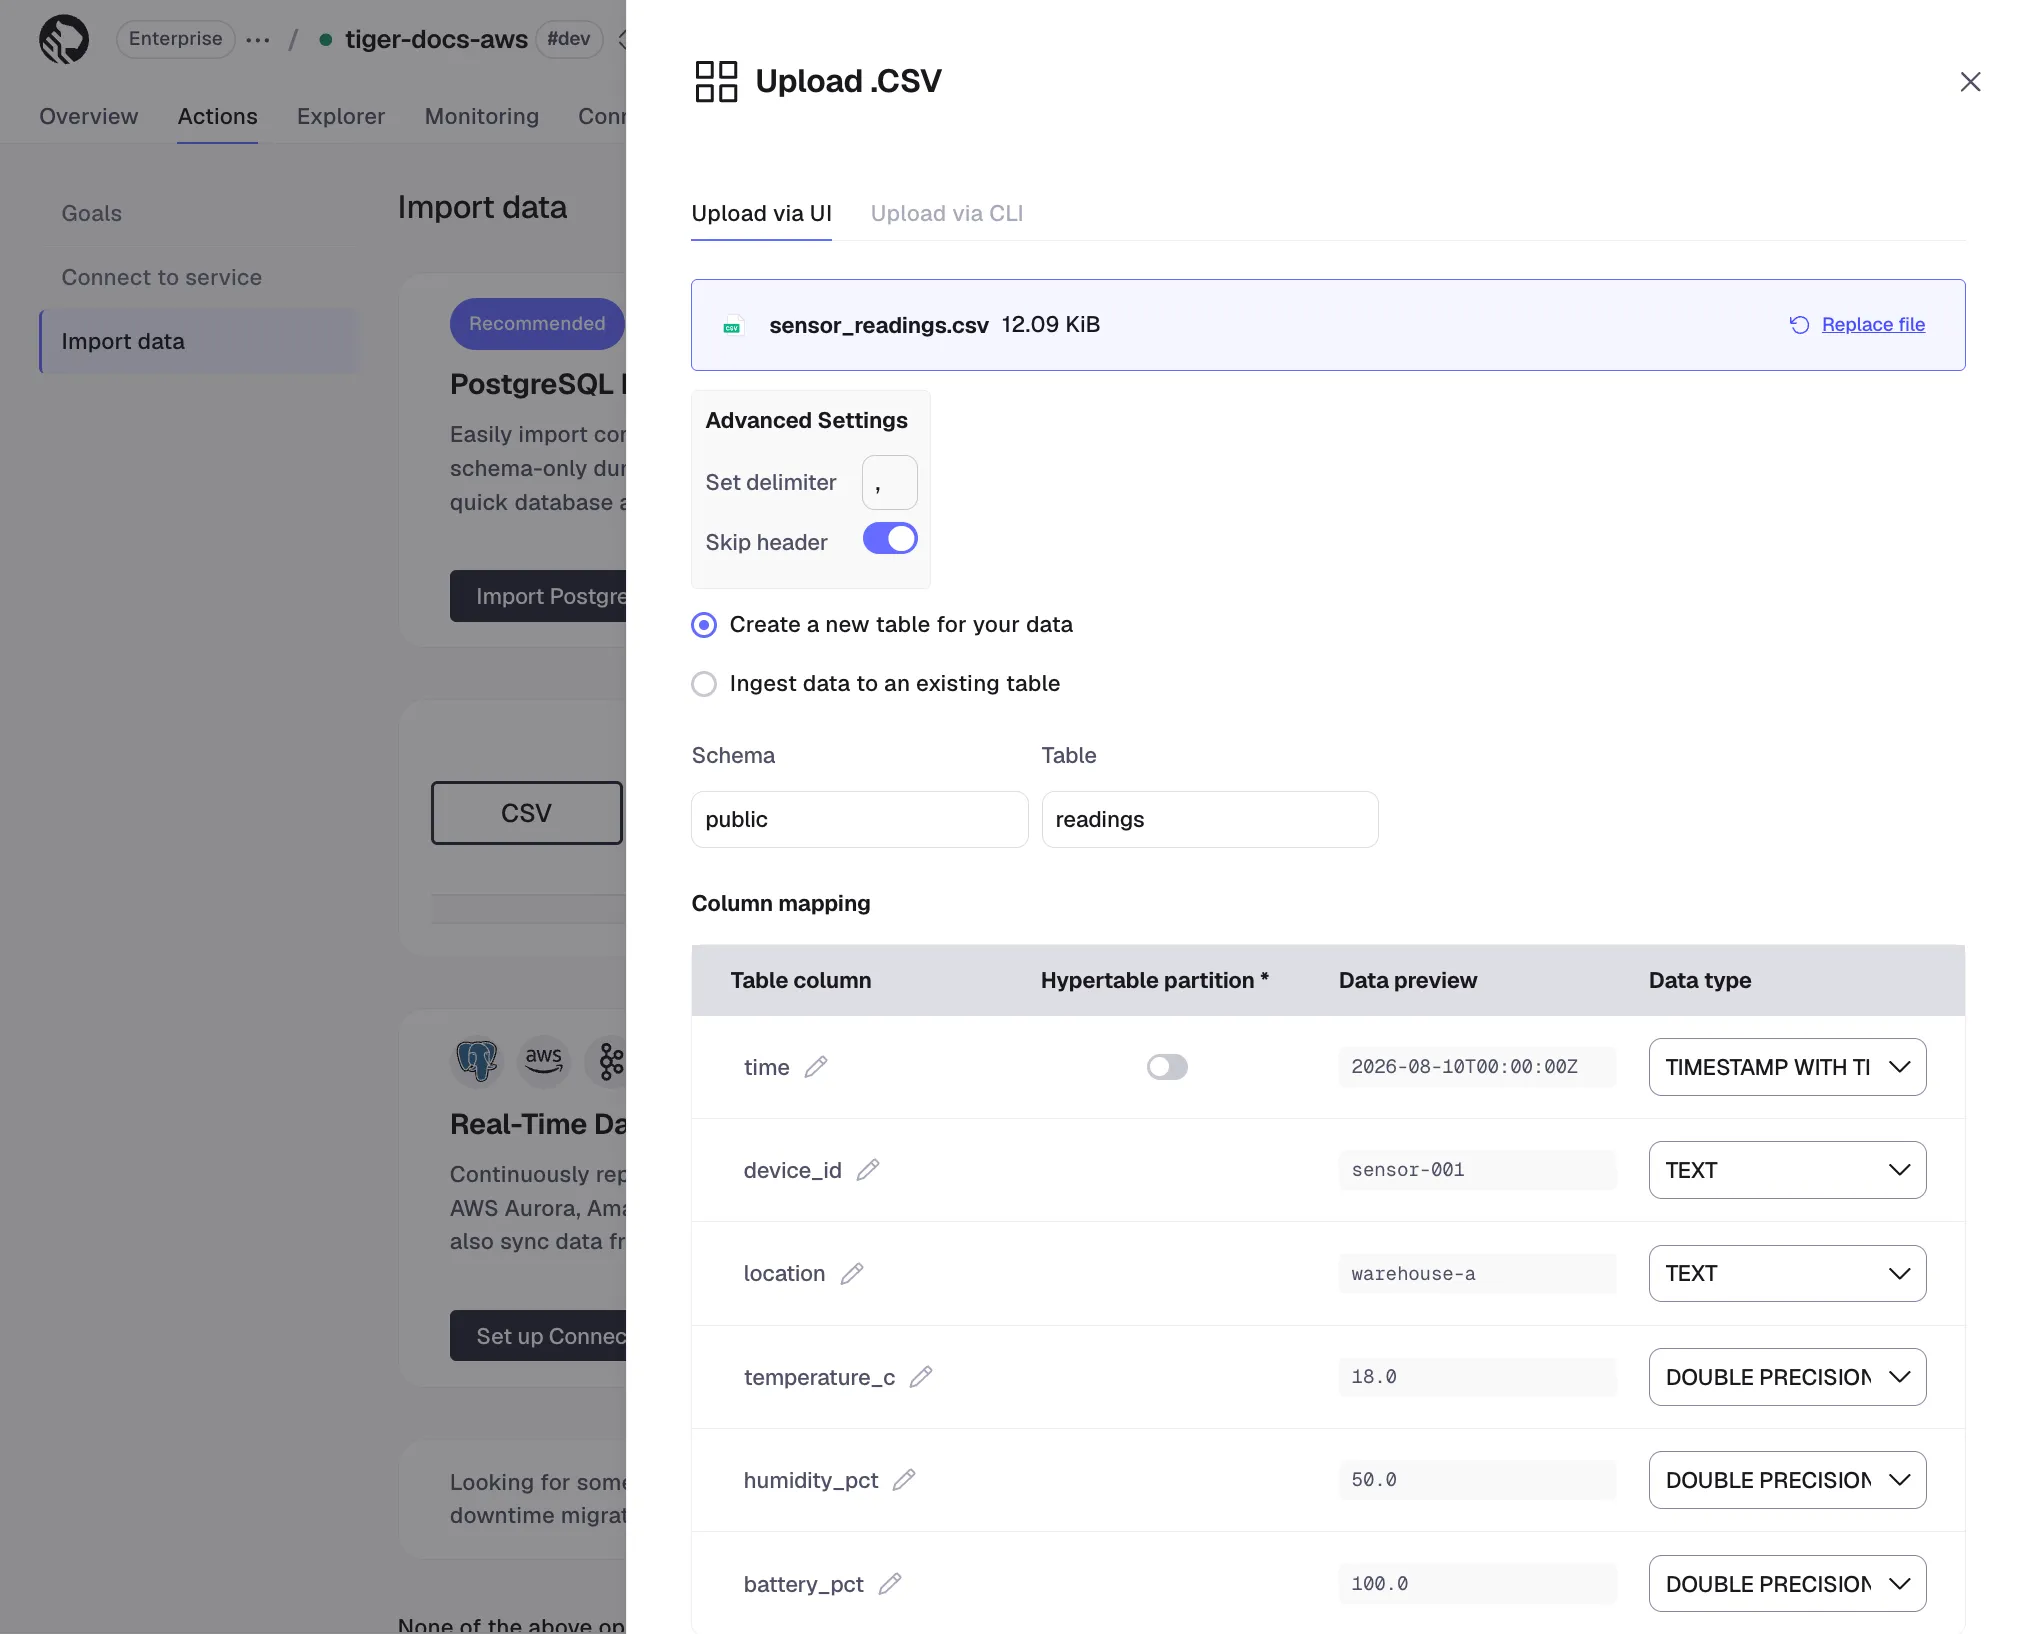
Task: Edit the time column name
Action: 816,1067
